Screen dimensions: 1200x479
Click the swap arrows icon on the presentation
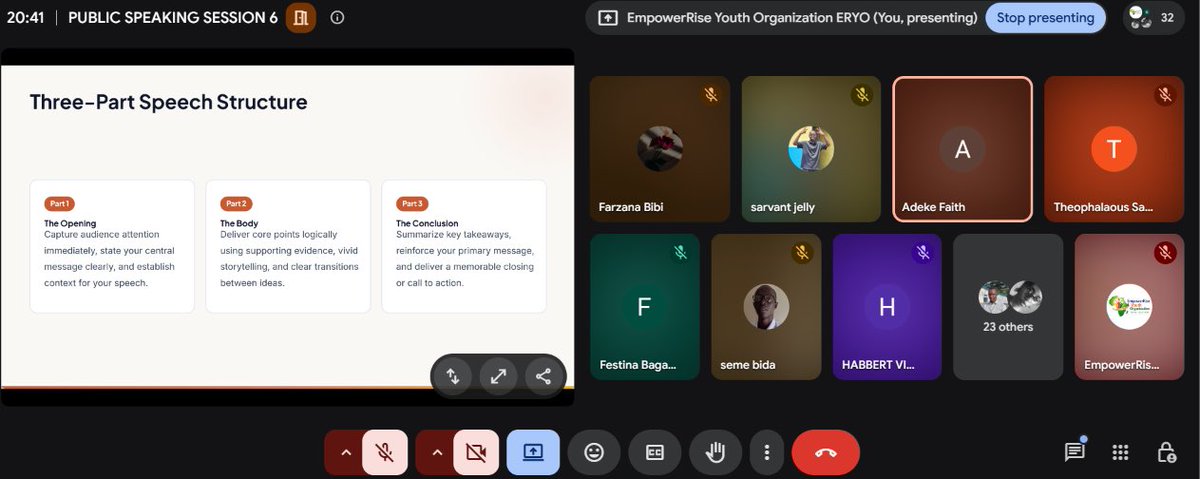point(452,376)
